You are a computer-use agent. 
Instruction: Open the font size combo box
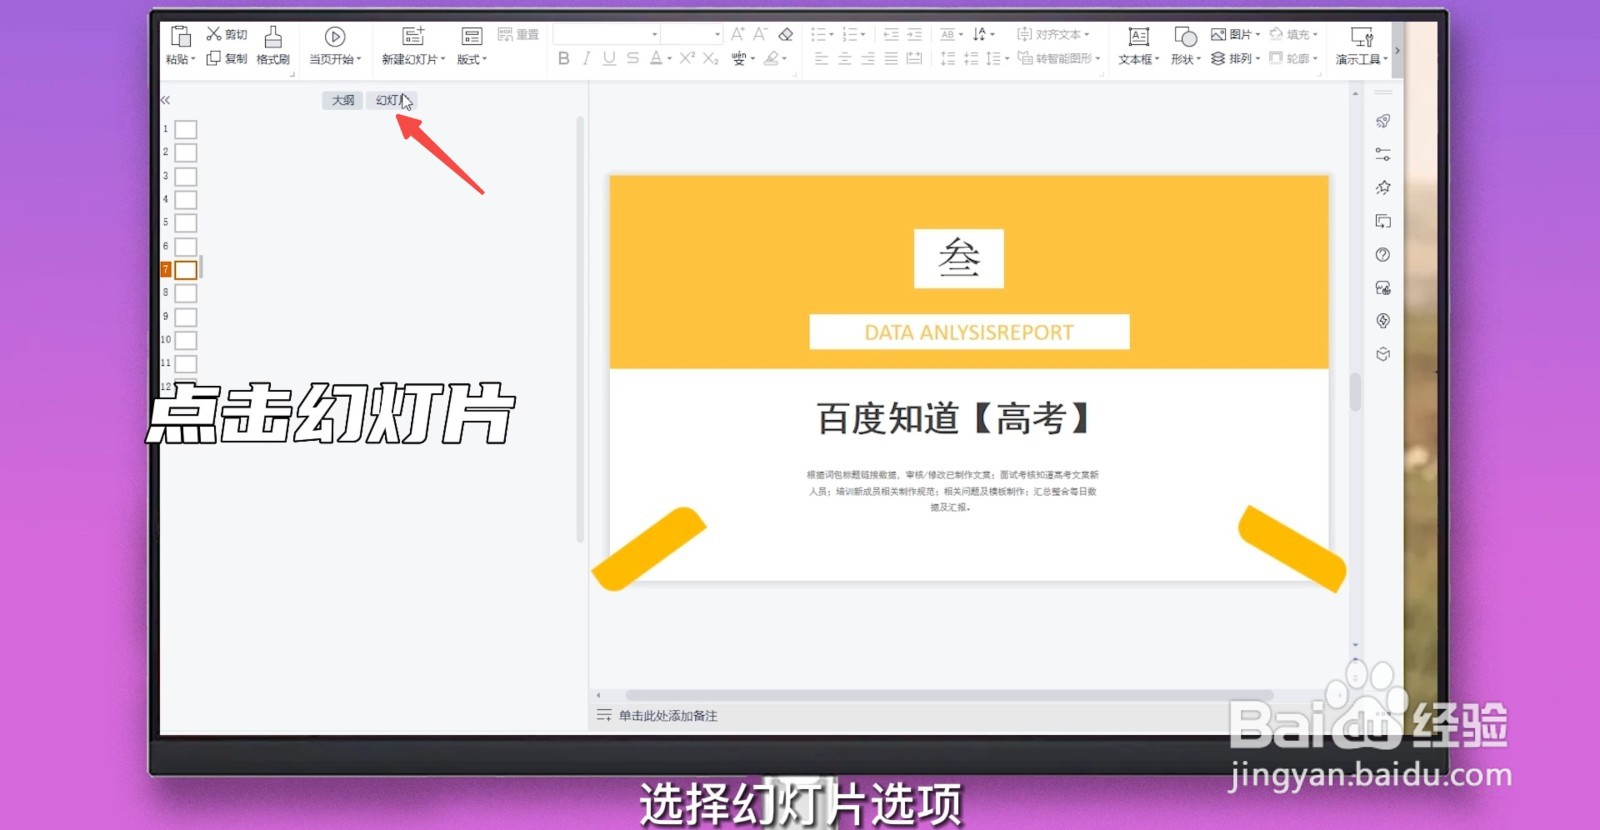click(692, 34)
